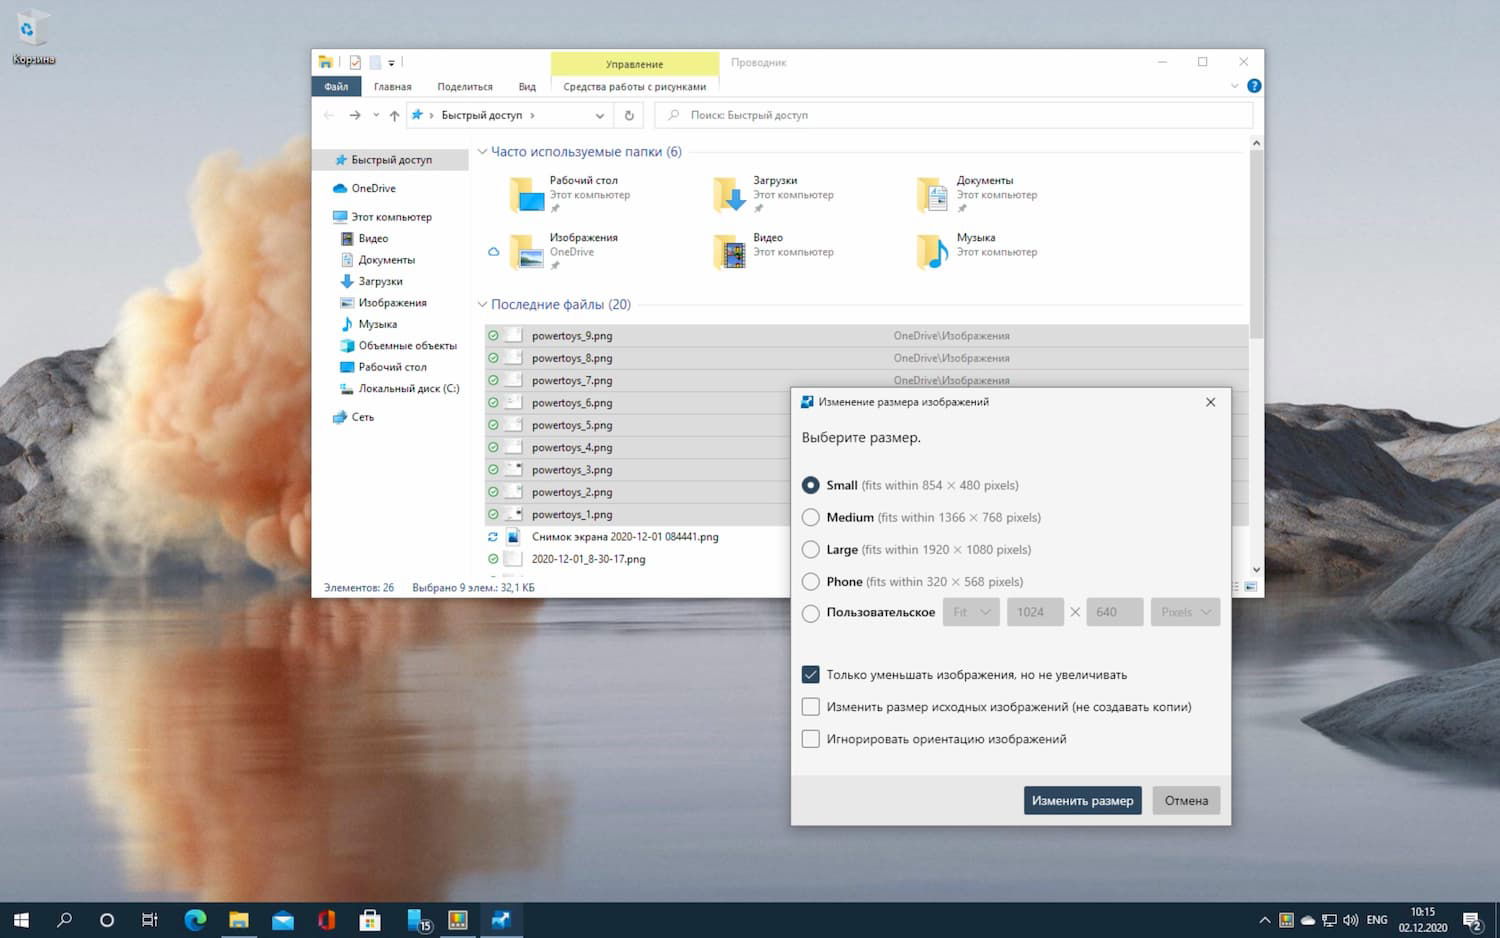Open the Music folder (Музыка) tile

978,251
